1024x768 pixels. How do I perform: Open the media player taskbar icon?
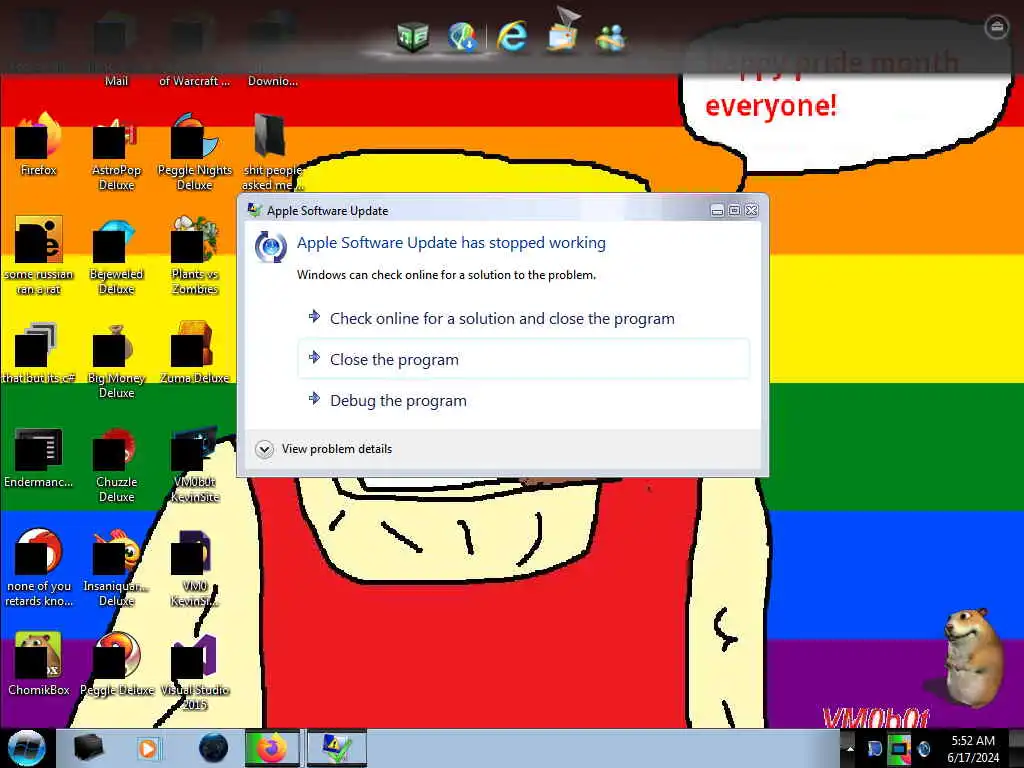[x=148, y=748]
